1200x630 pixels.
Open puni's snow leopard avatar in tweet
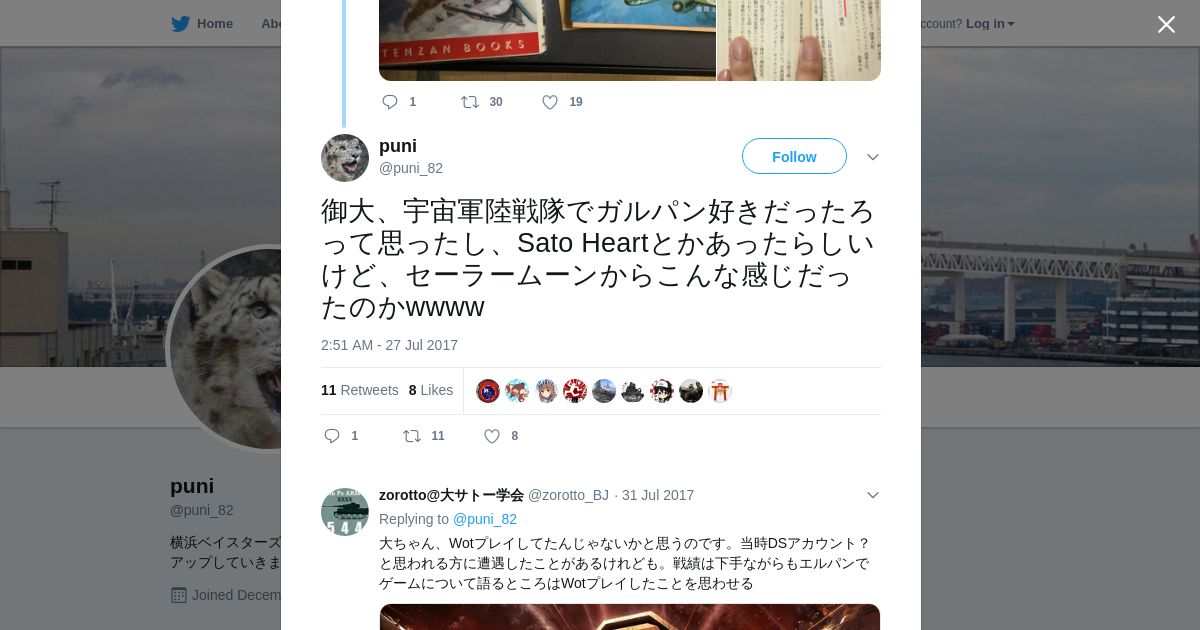click(x=345, y=158)
